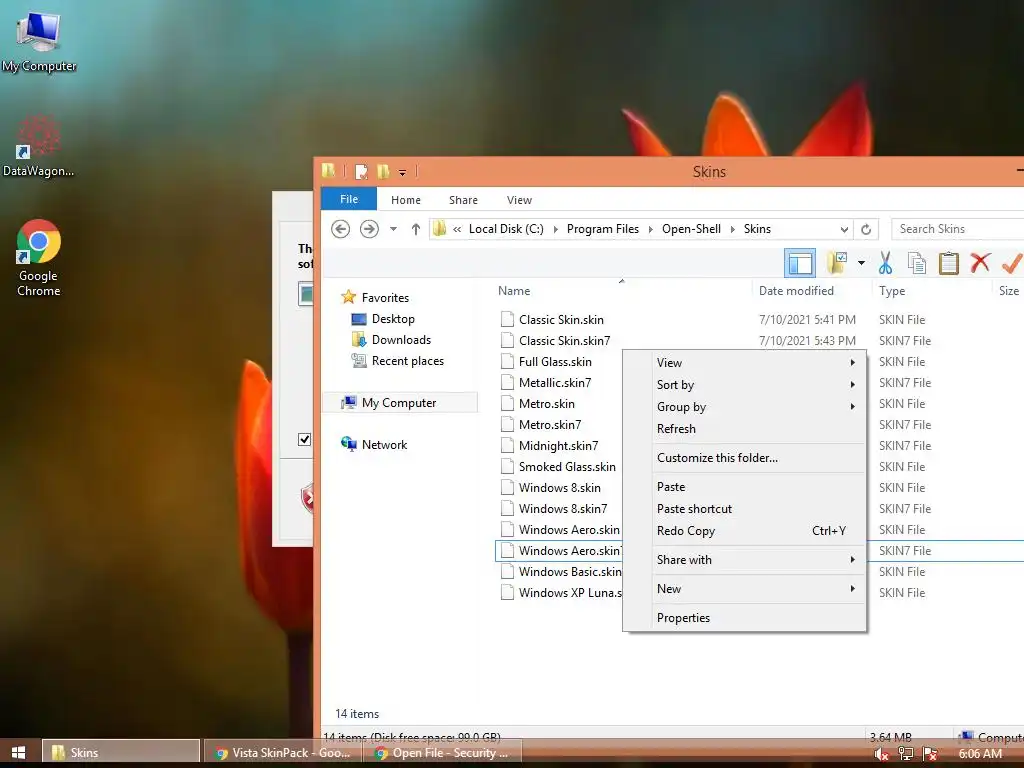Viewport: 1024px width, 768px height.
Task: Click the red X Delete toolbar icon
Action: coord(980,263)
